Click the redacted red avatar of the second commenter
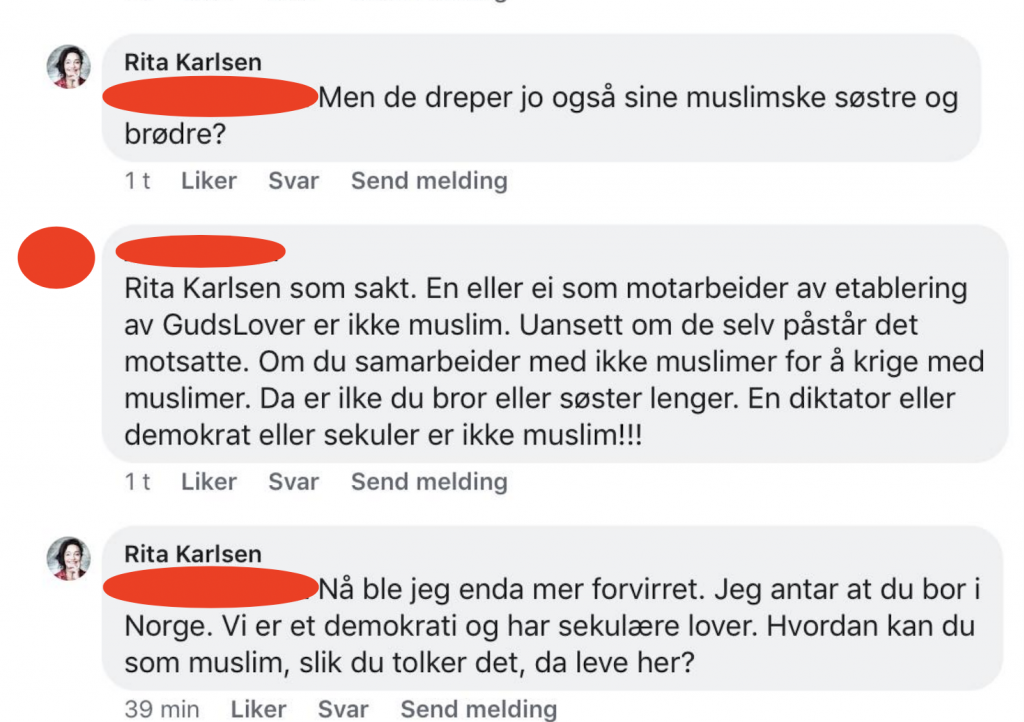 (x=57, y=257)
